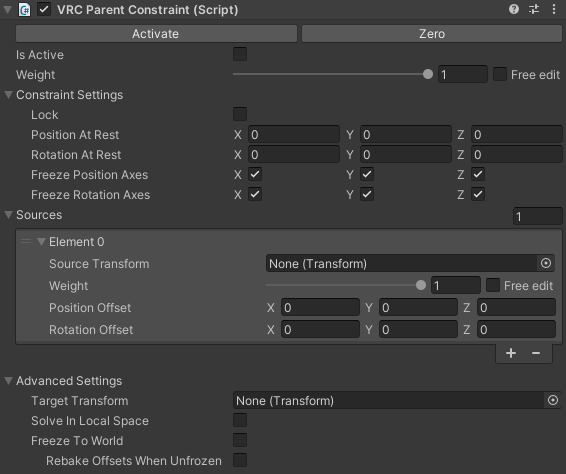Remove selected source with minus button

(536, 353)
